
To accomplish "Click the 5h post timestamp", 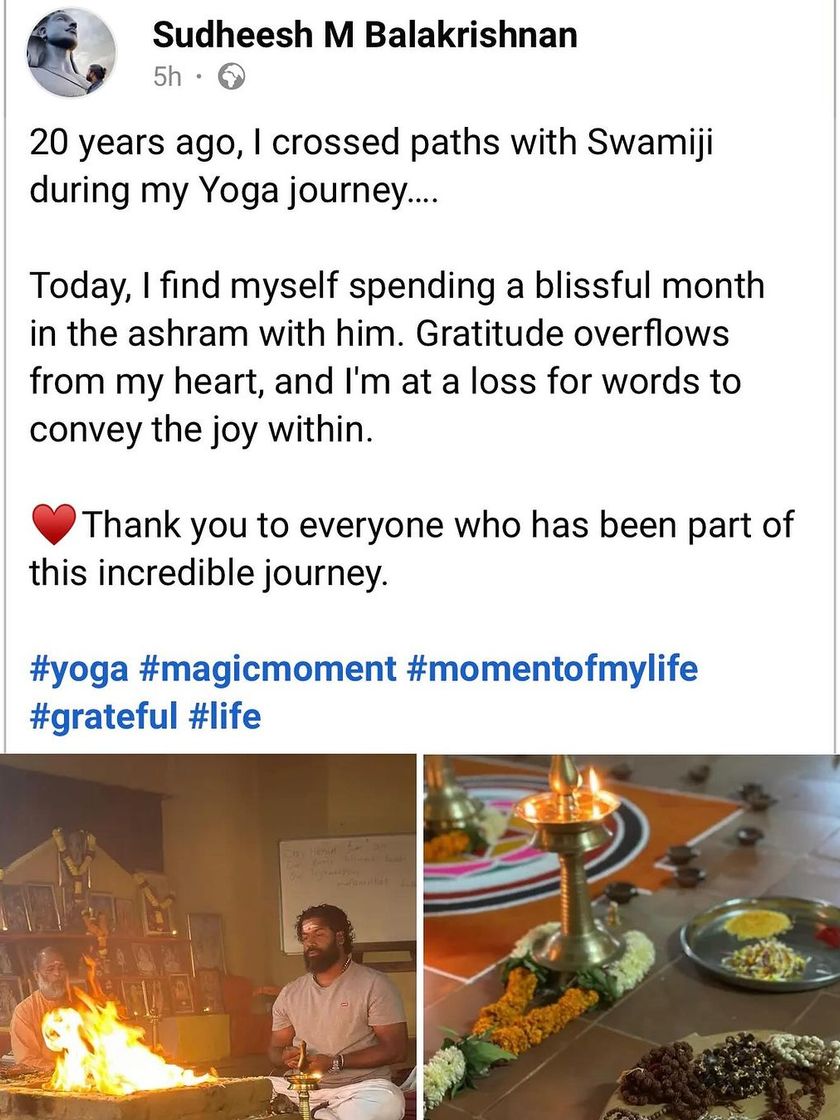I will [x=167, y=77].
